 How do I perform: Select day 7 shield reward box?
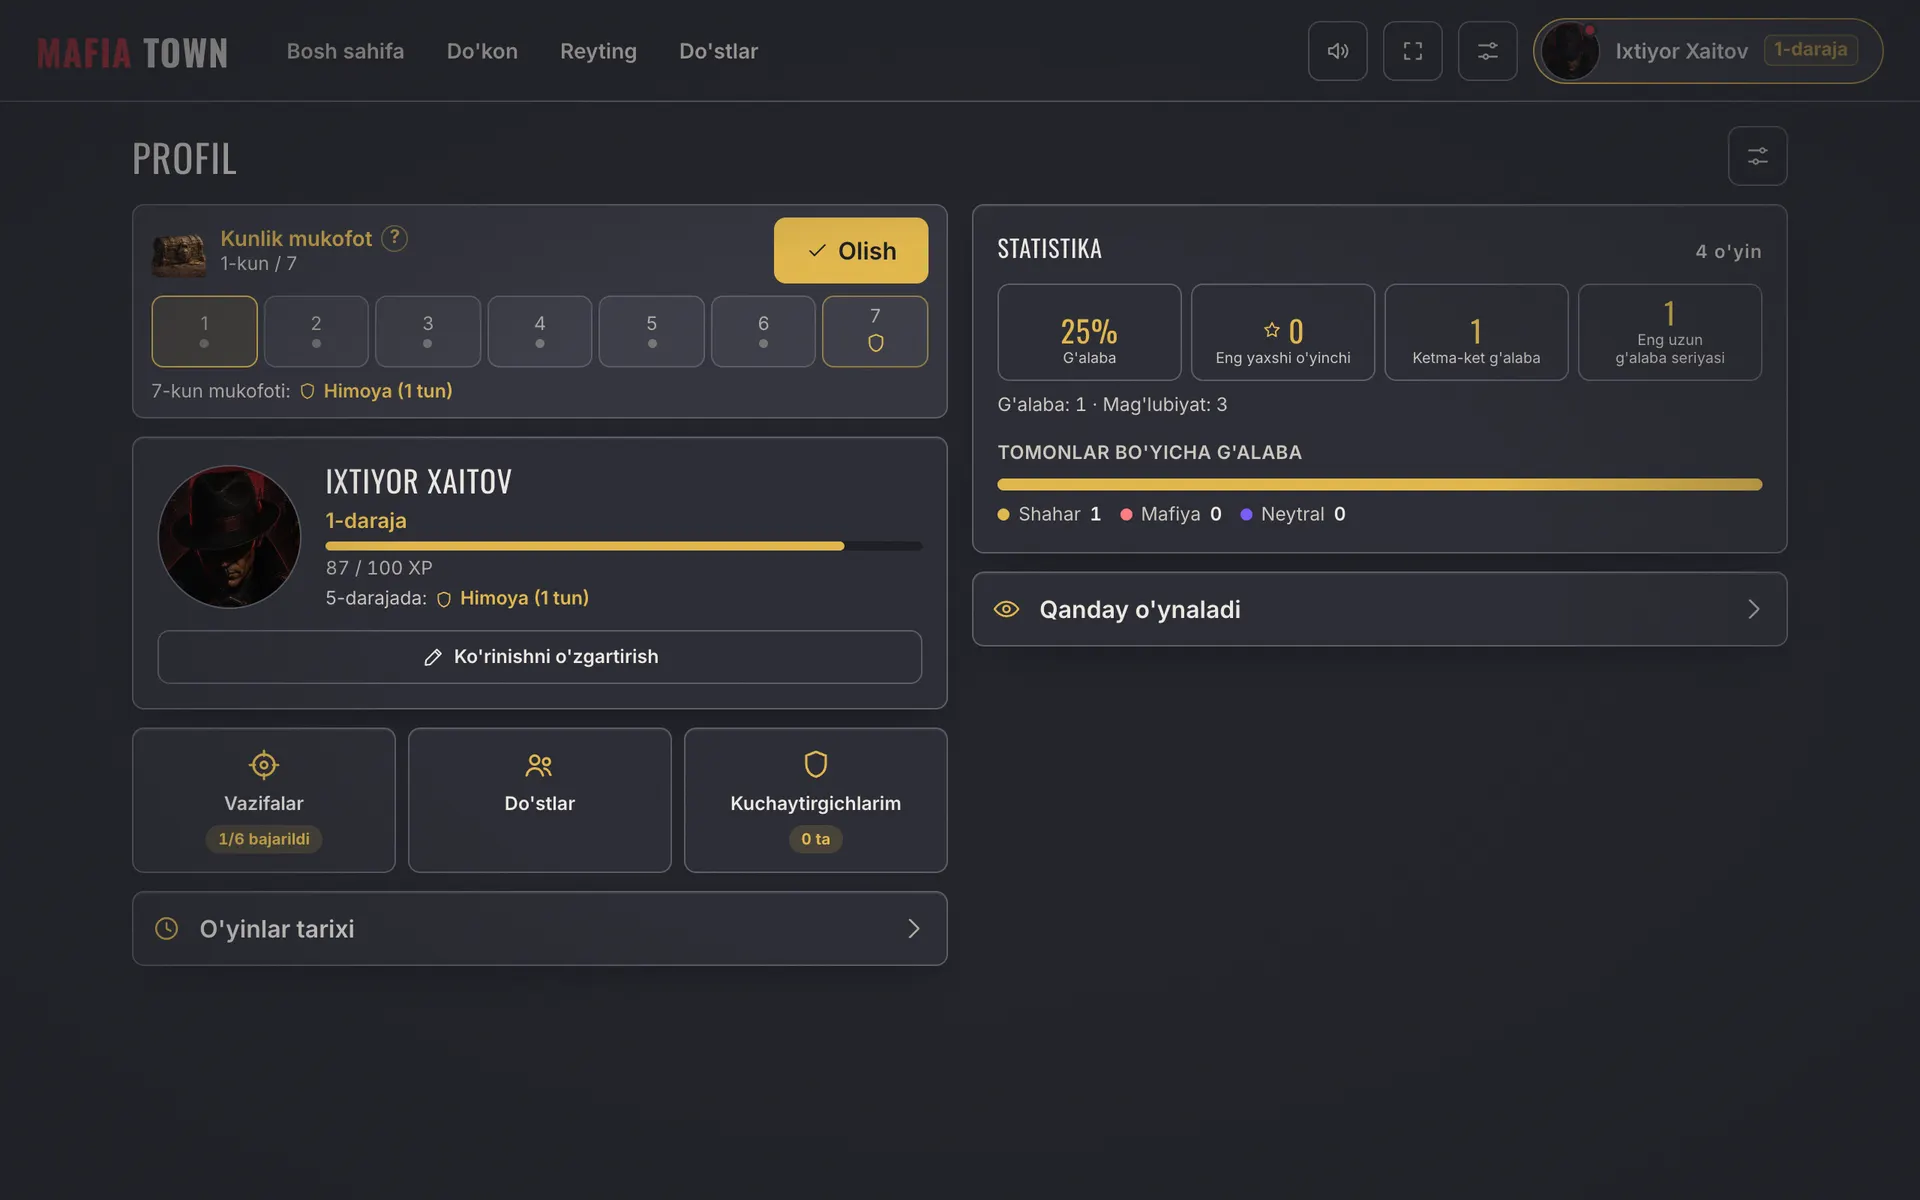tap(875, 331)
